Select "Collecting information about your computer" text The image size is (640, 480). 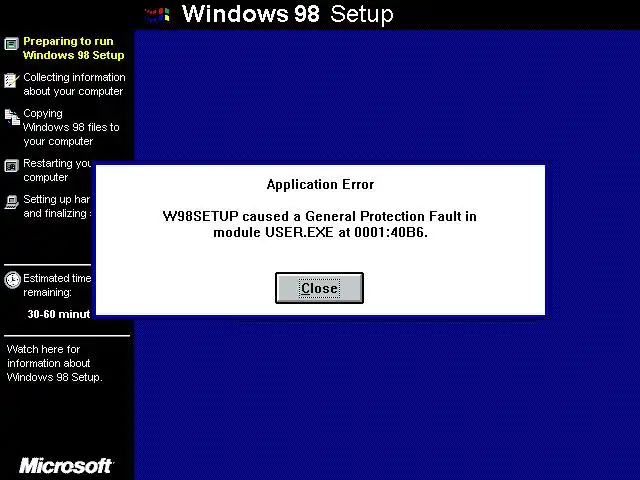point(74,84)
